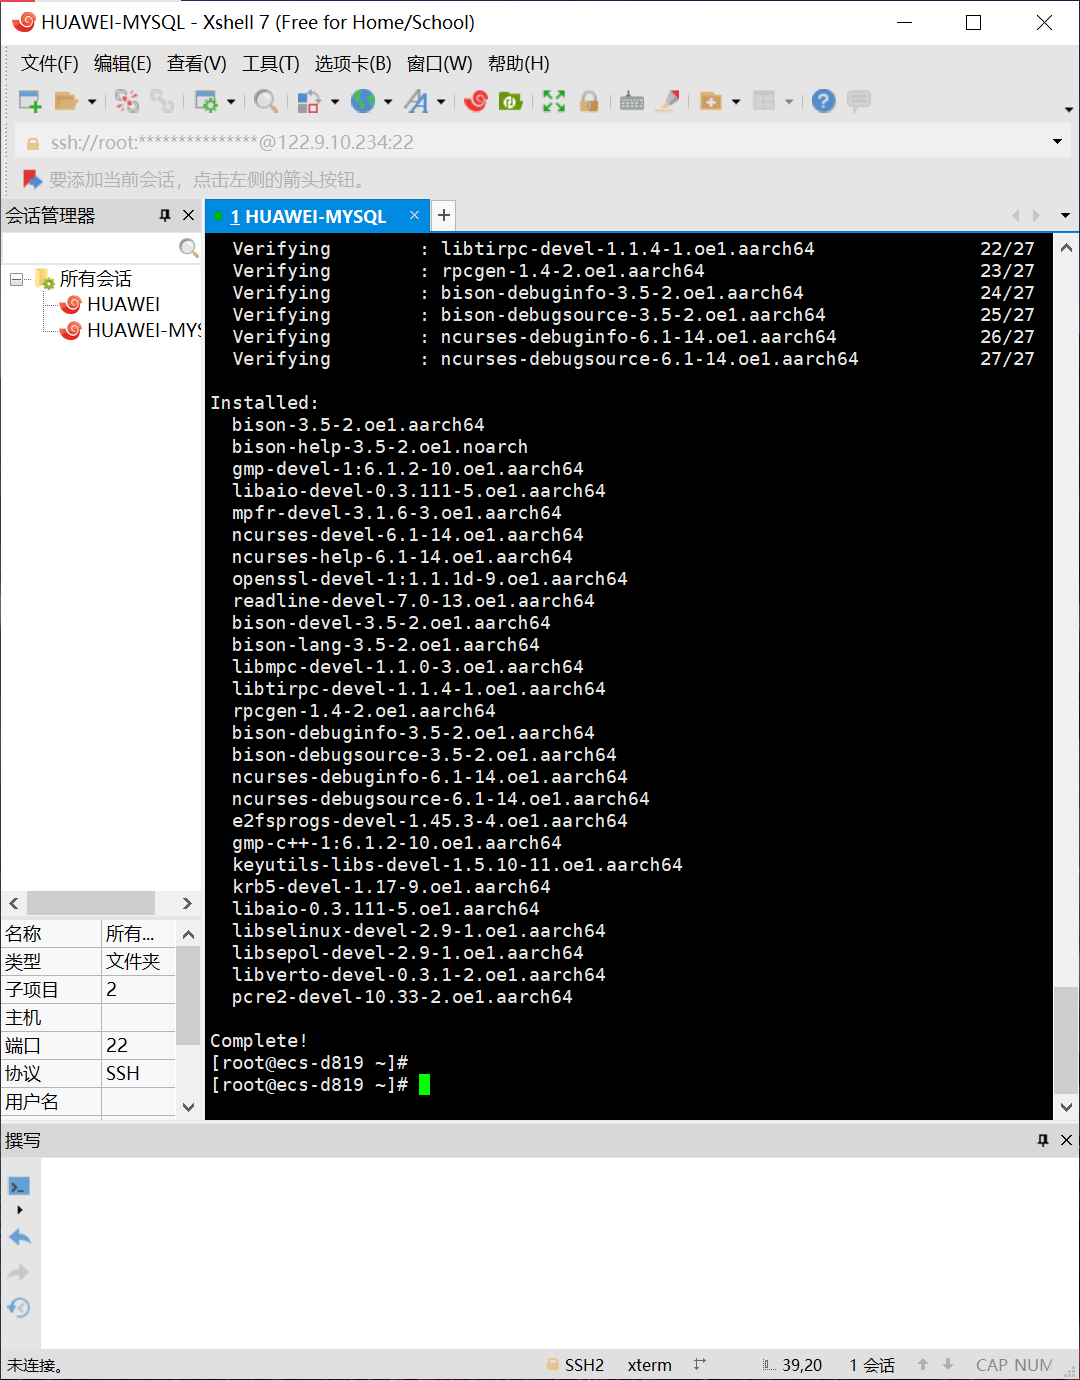1080x1380 pixels.
Task: Click the Reconnect chain-link icon
Action: [x=162, y=101]
